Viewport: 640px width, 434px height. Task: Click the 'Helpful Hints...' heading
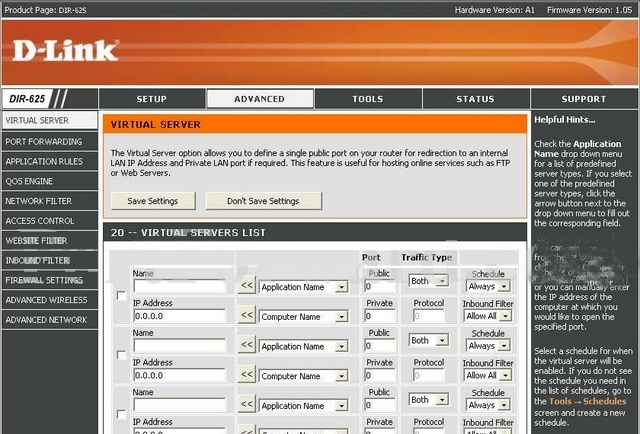(x=565, y=120)
